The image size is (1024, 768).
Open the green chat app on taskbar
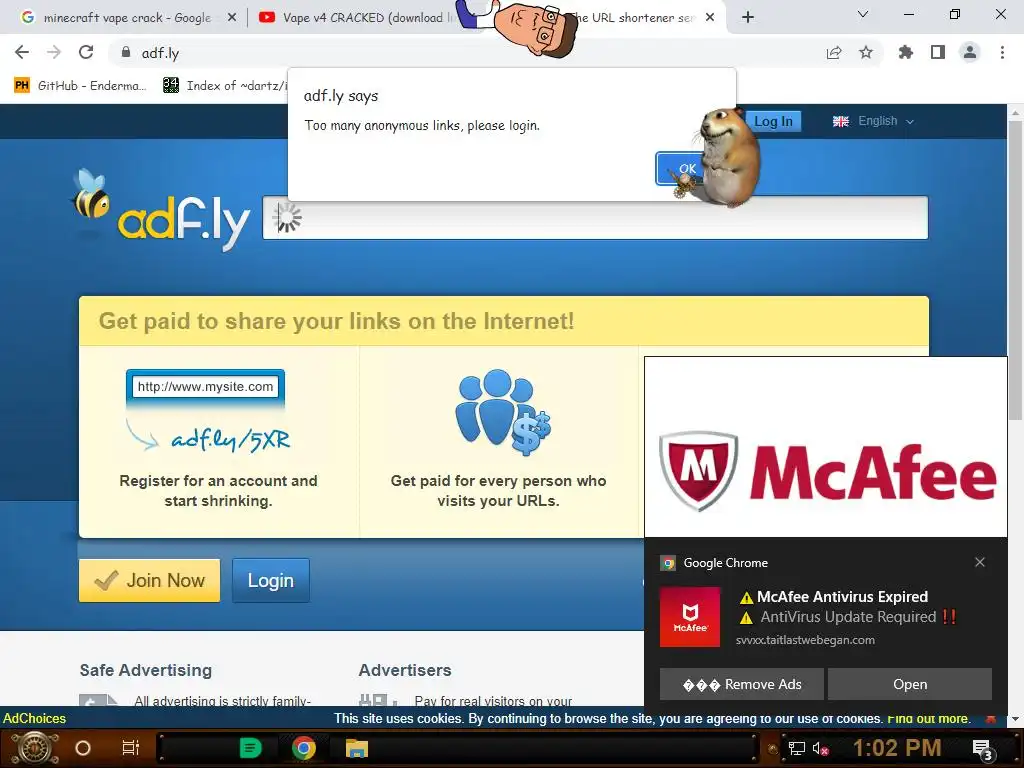click(x=250, y=748)
